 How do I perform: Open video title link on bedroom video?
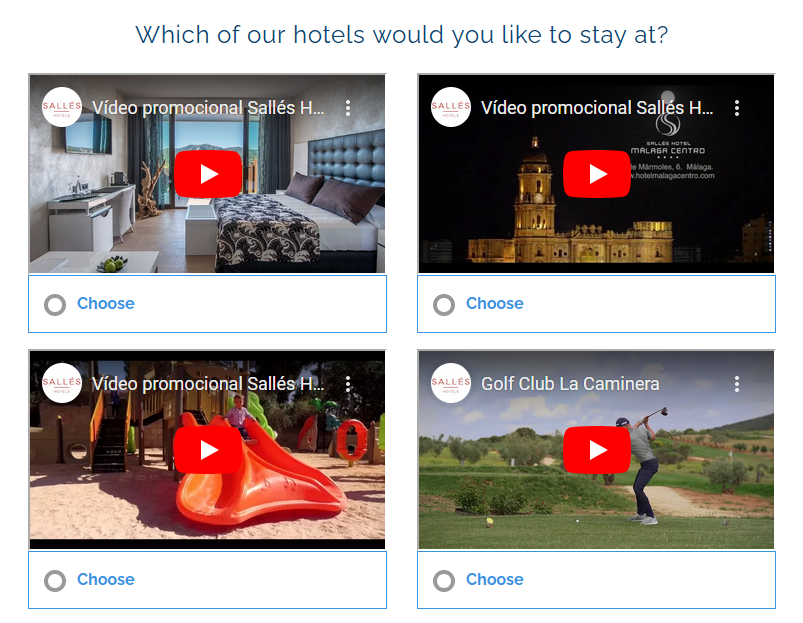click(x=208, y=108)
